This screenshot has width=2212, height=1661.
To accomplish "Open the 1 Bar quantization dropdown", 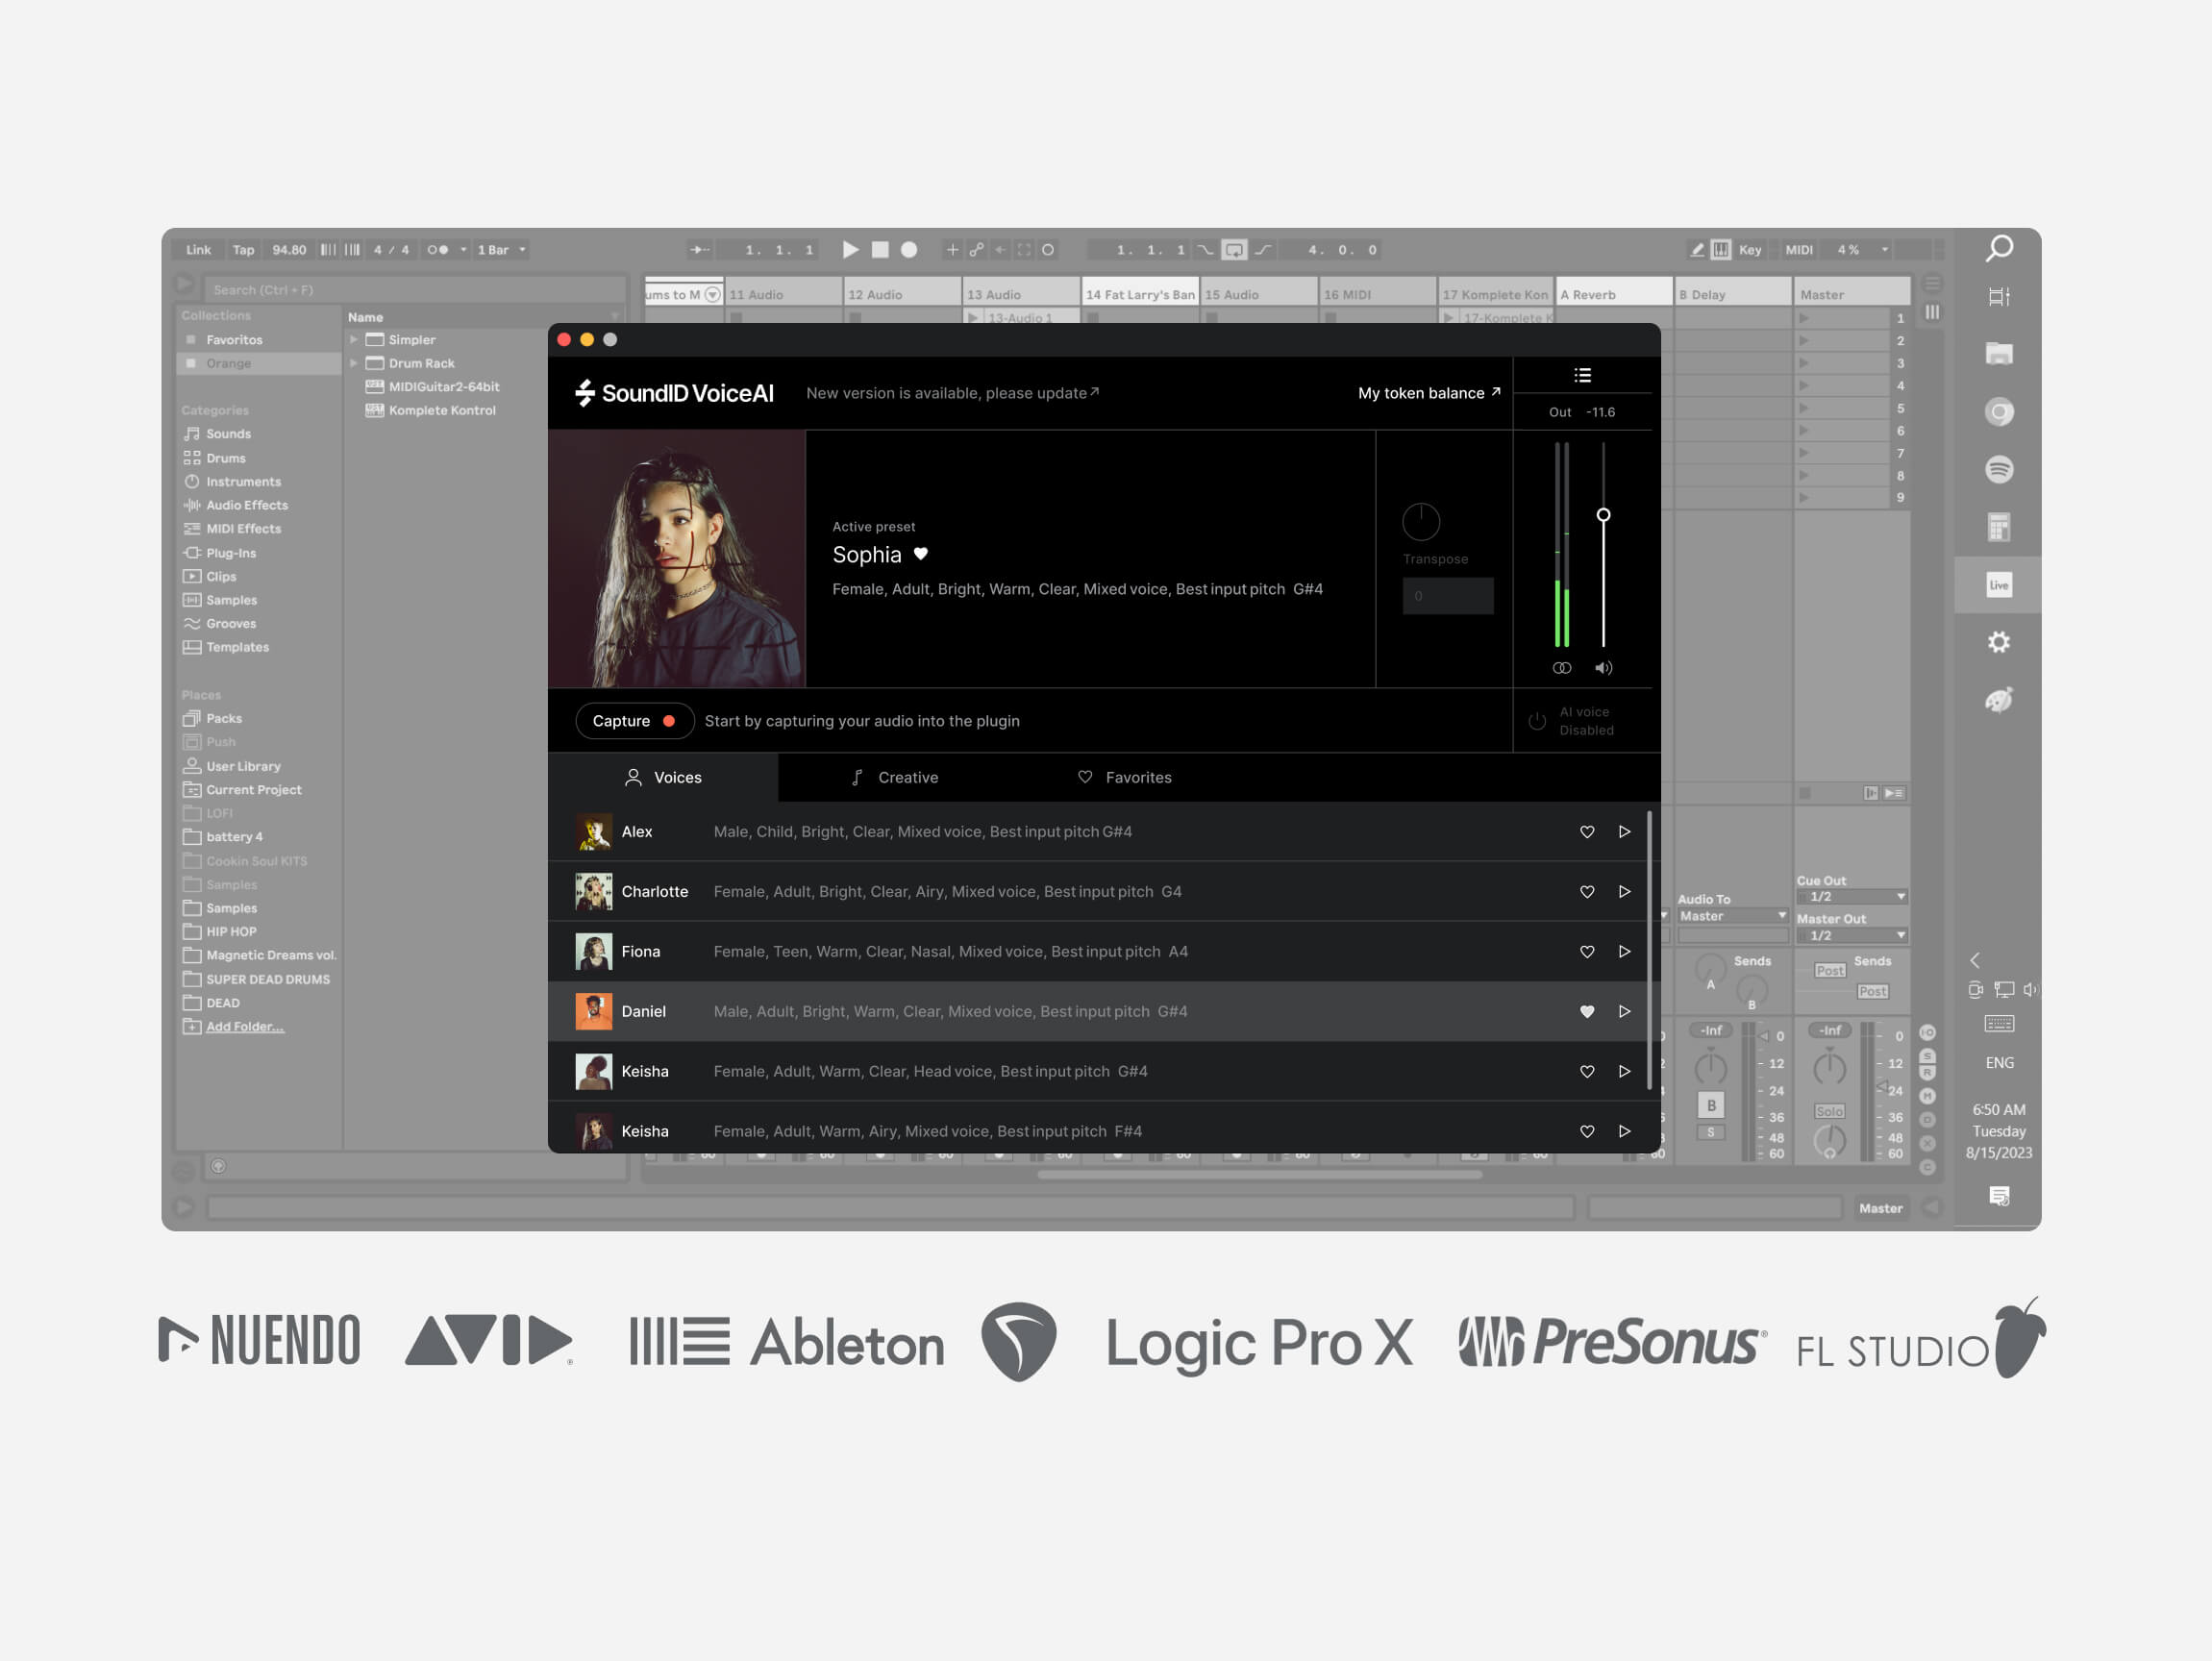I will [501, 250].
